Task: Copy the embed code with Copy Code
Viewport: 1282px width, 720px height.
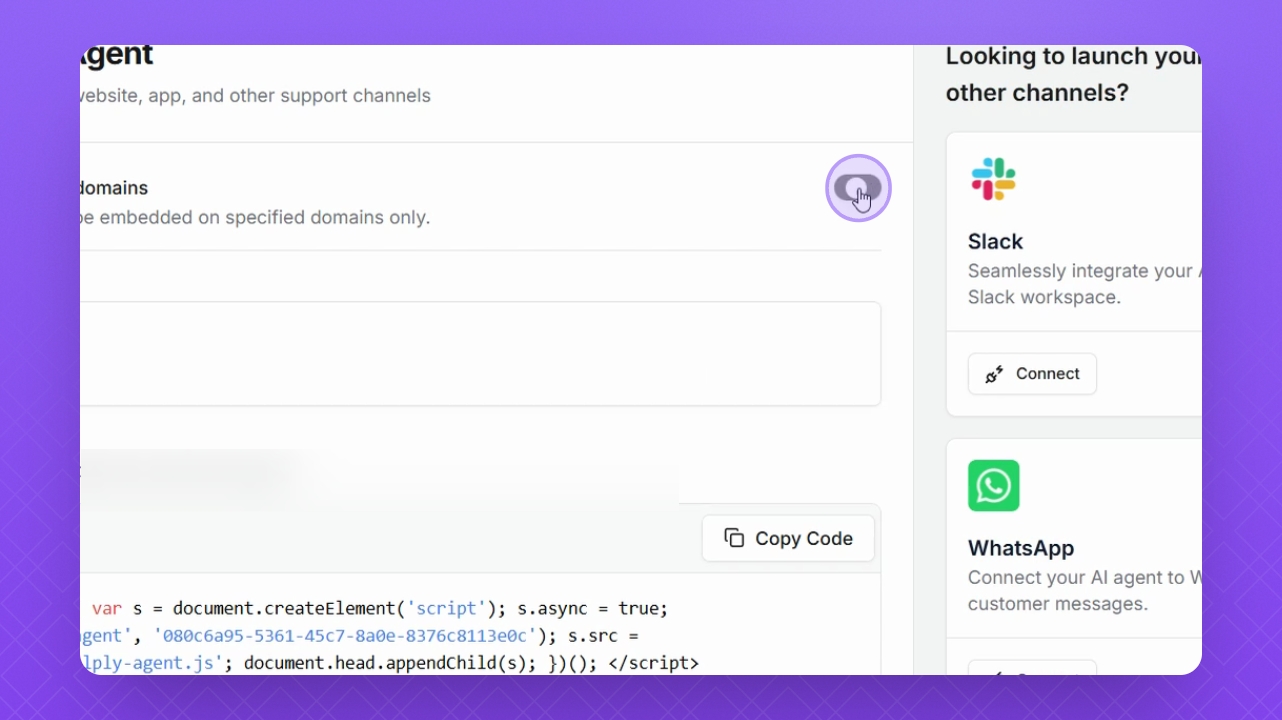Action: coord(788,538)
